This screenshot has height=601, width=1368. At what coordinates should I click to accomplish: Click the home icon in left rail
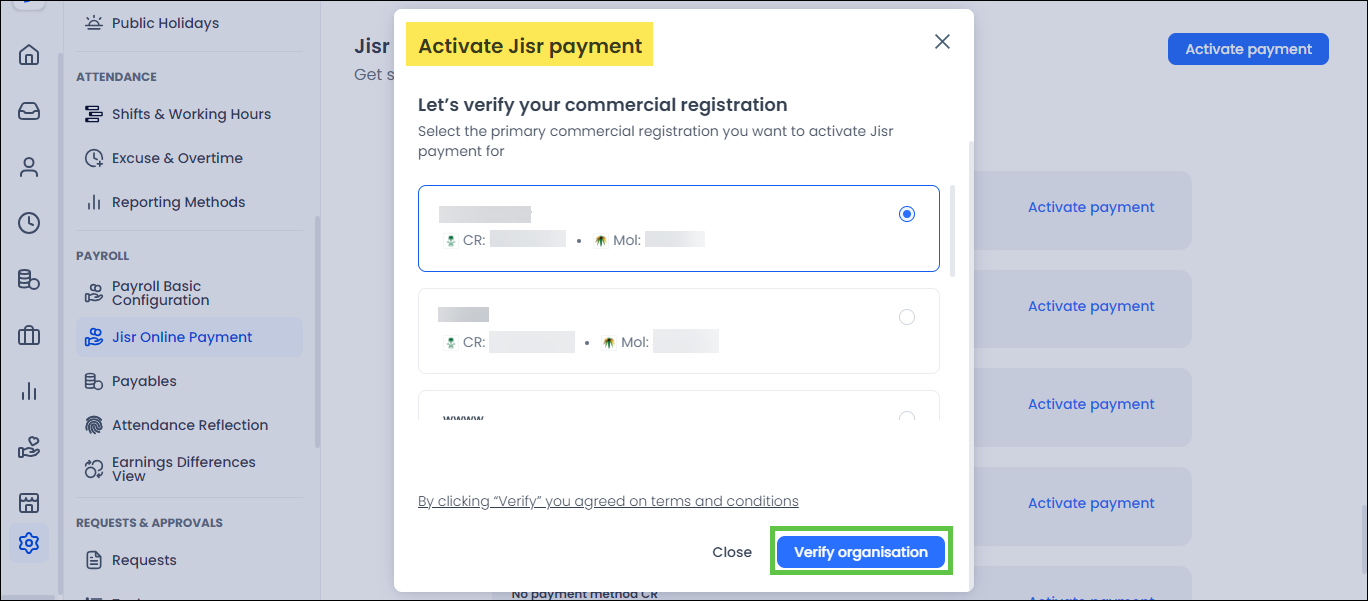pos(29,55)
